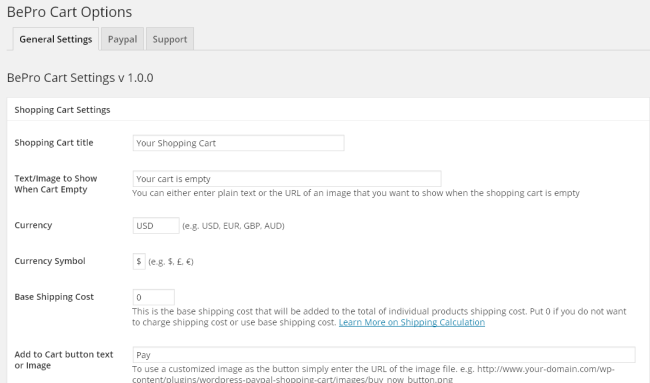The height and width of the screenshot is (383, 650).
Task: Click the base shipping cost description text
Action: pos(379,317)
